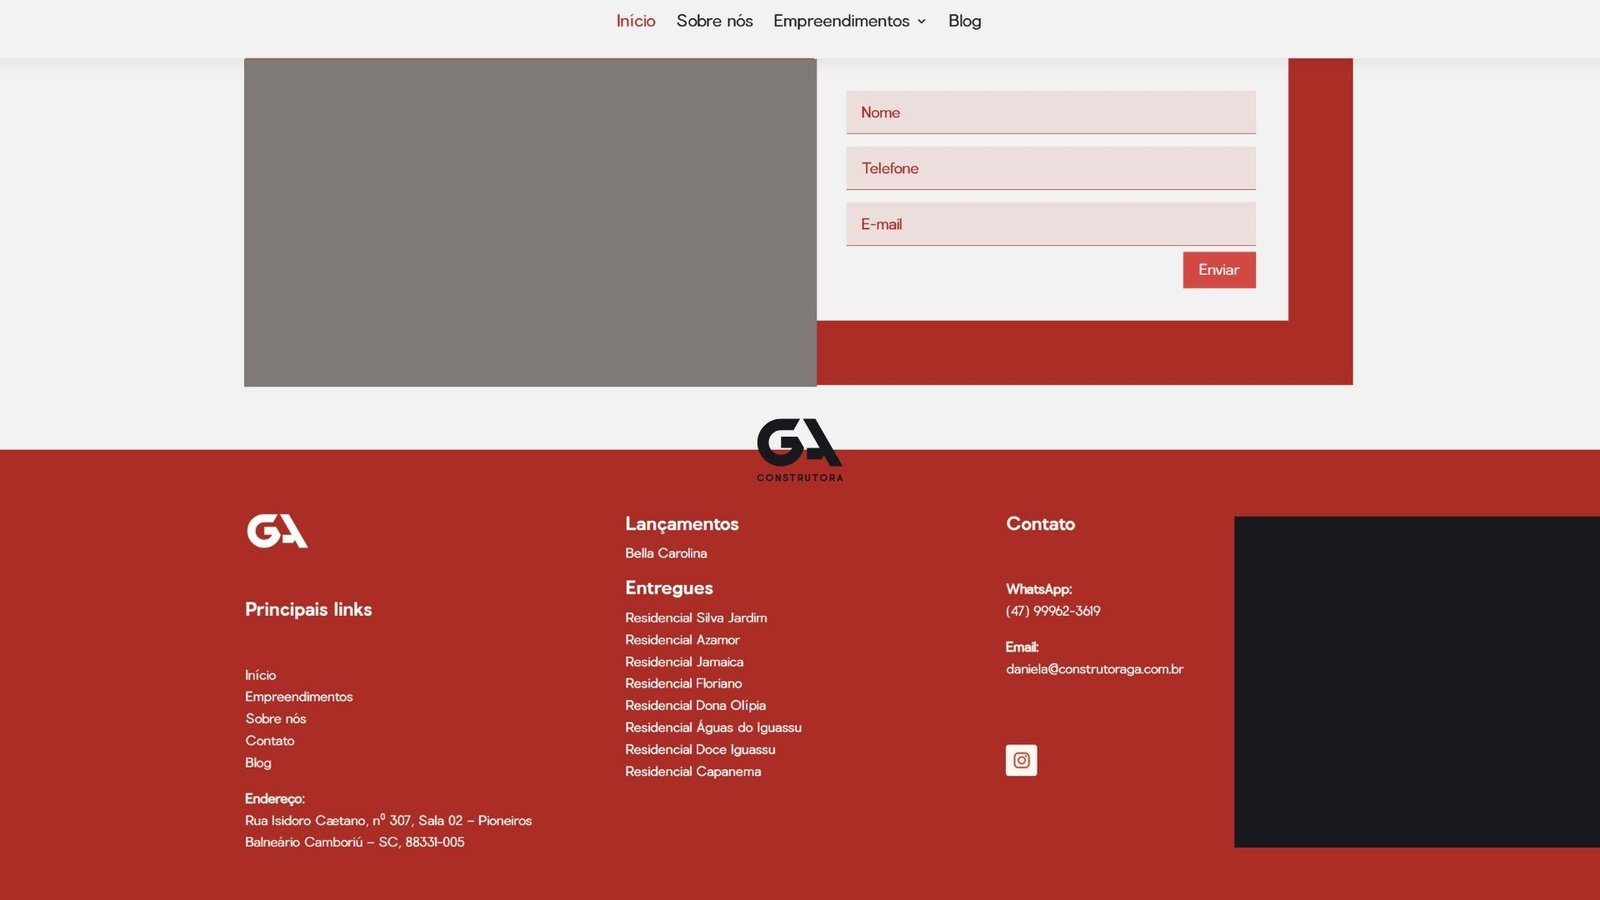This screenshot has height=900, width=1600.
Task: Click the Lançamentos heading
Action: (682, 524)
